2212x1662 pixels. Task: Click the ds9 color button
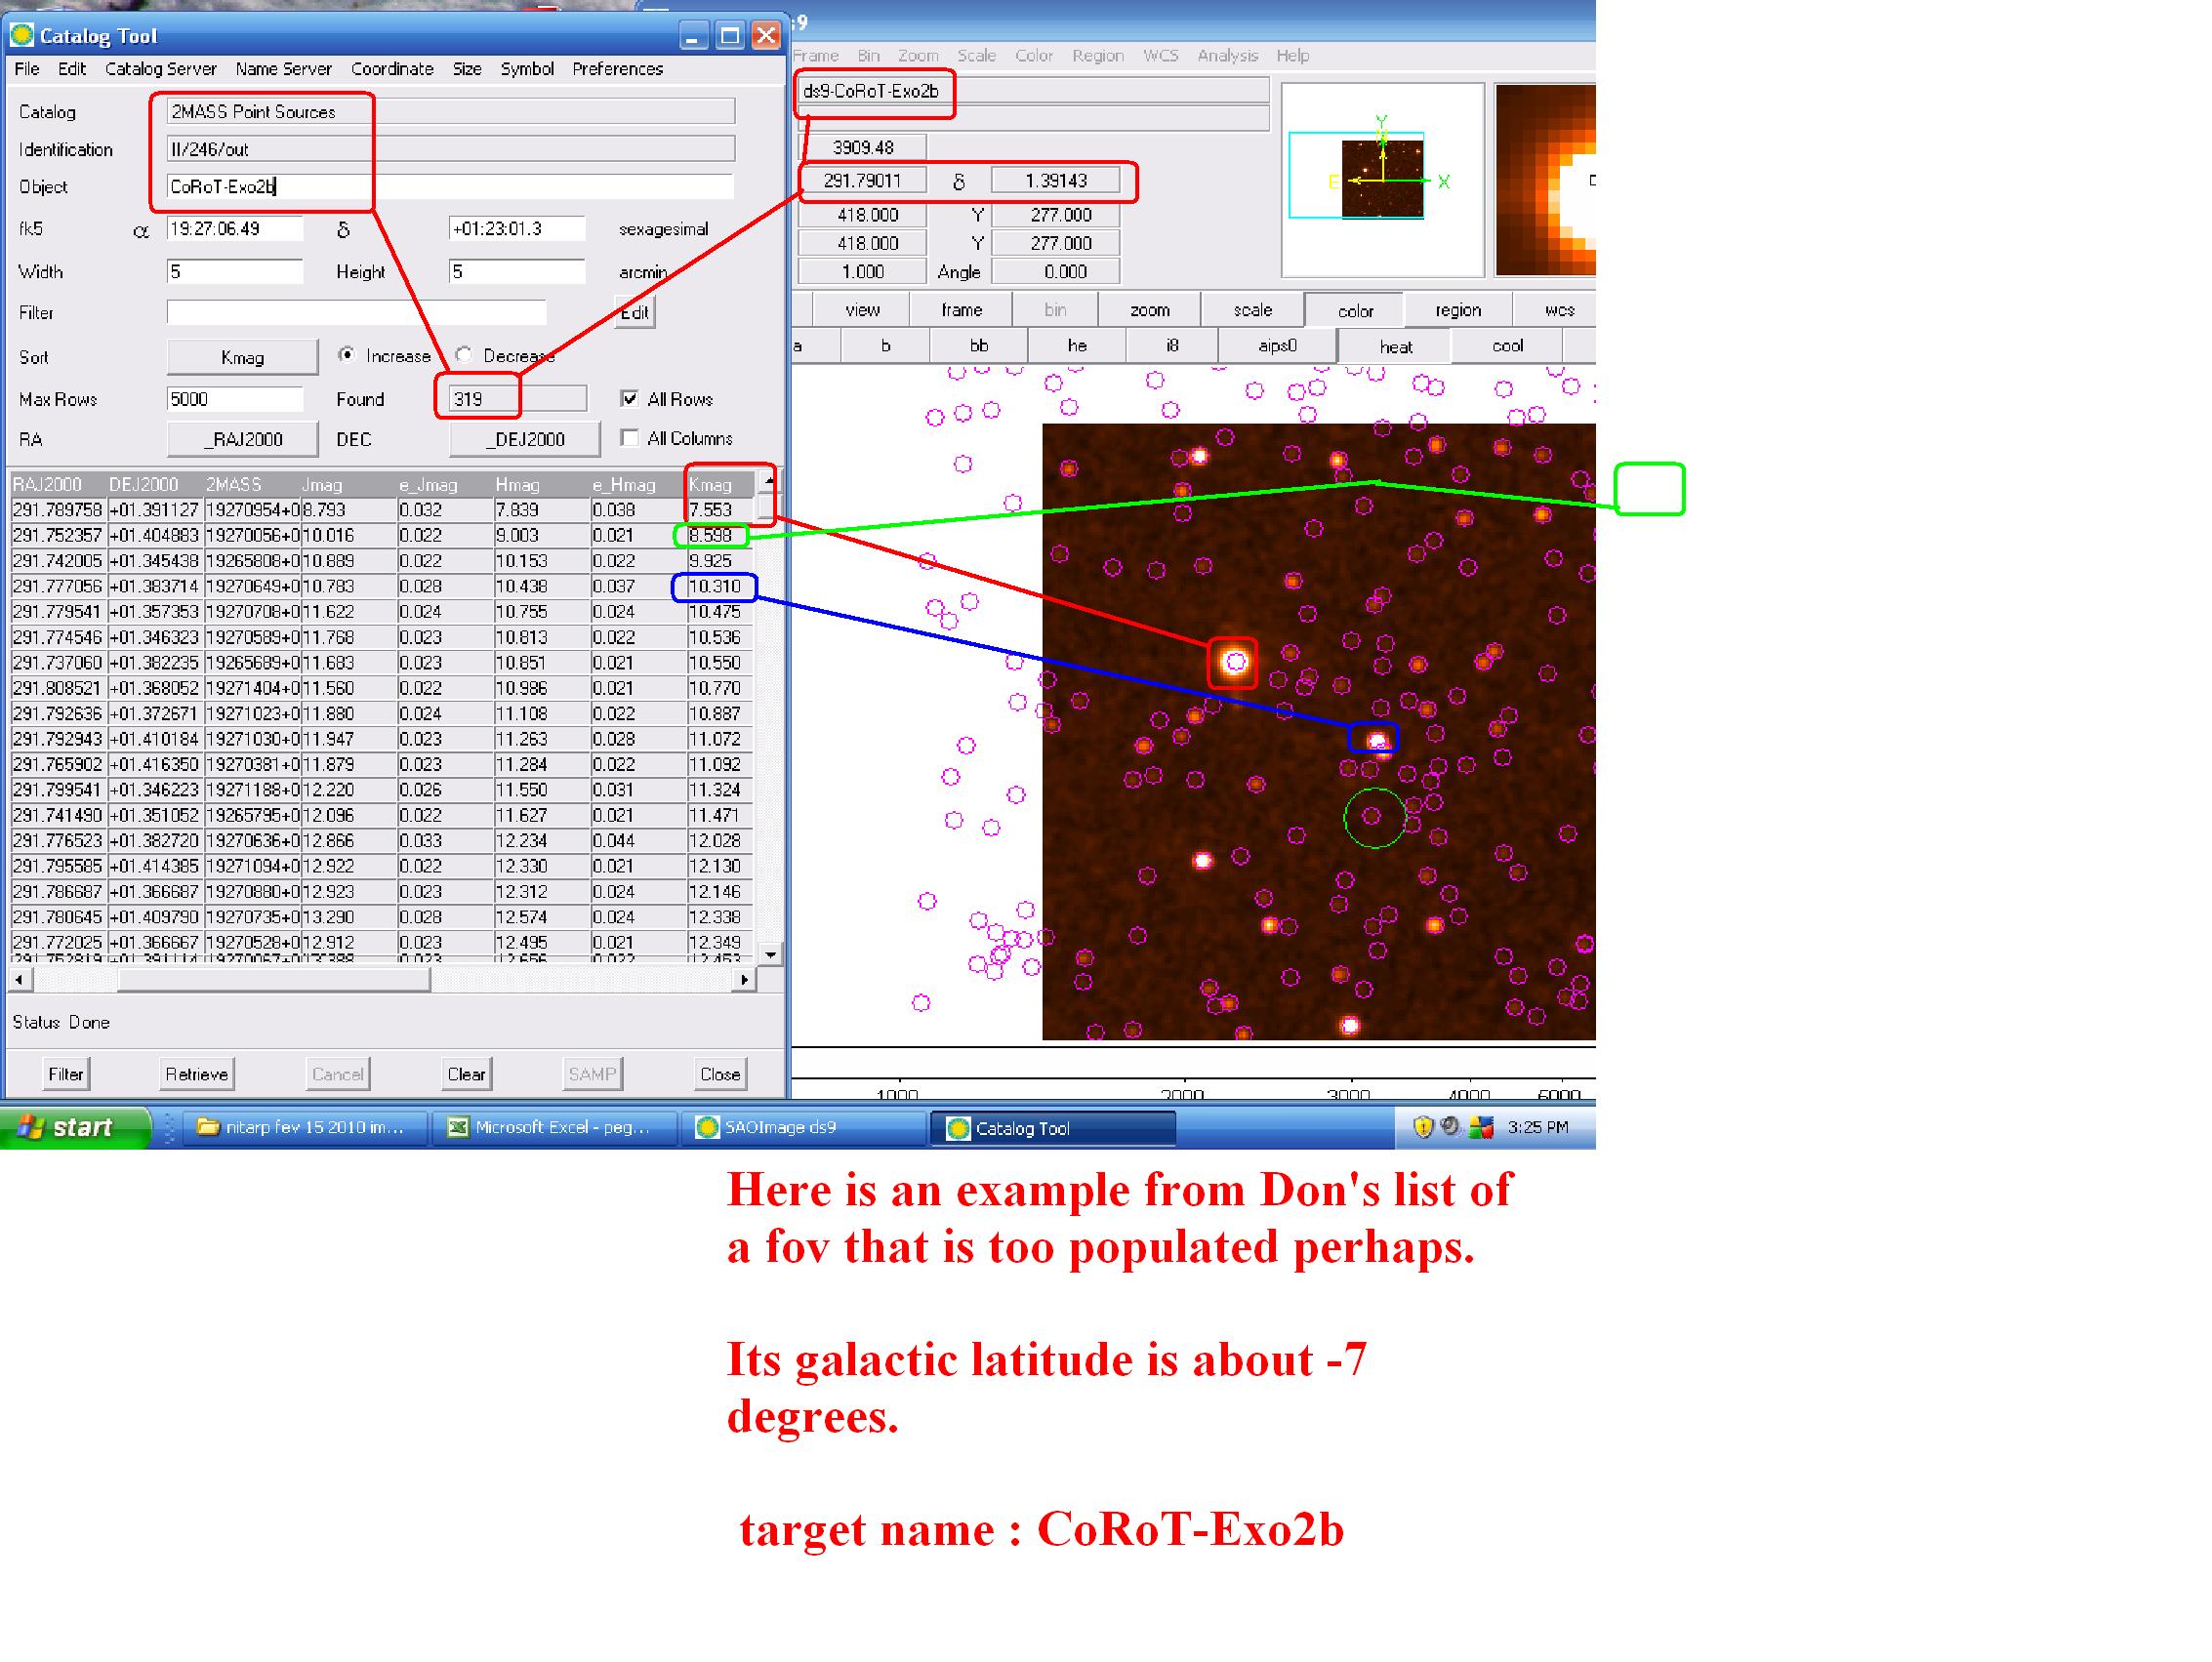point(1355,311)
